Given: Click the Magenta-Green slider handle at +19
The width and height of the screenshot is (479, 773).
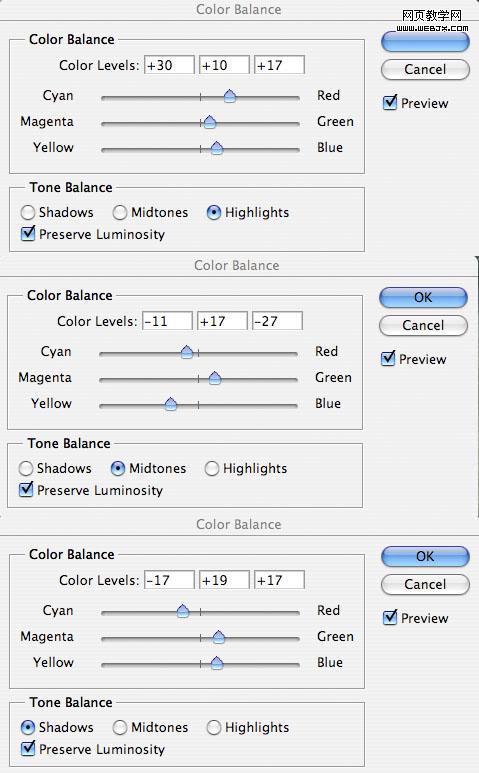Looking at the screenshot, I should click(x=218, y=637).
